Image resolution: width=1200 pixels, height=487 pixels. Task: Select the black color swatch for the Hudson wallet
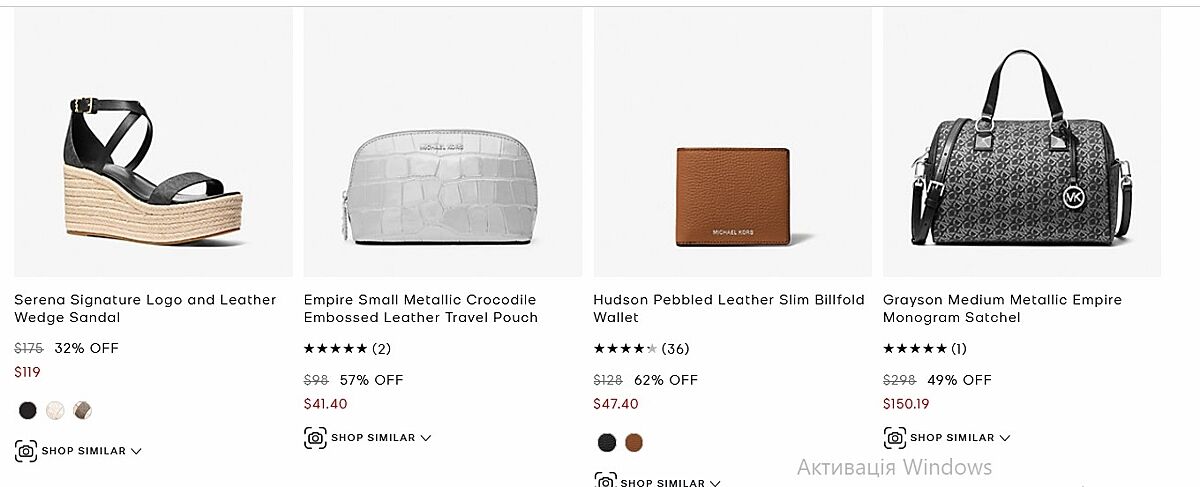607,442
